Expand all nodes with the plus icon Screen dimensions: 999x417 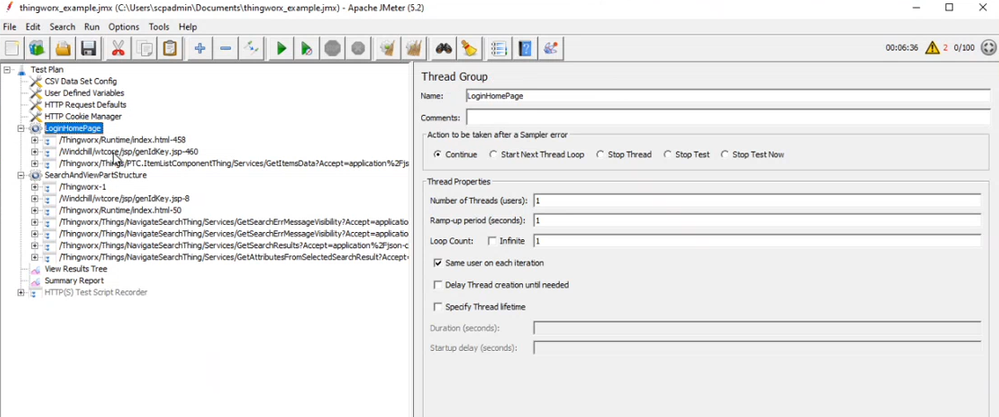click(199, 48)
